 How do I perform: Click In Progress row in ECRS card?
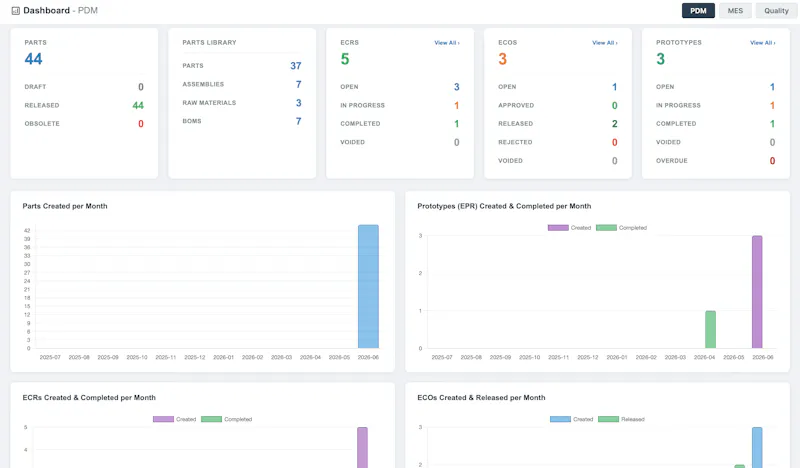400,105
